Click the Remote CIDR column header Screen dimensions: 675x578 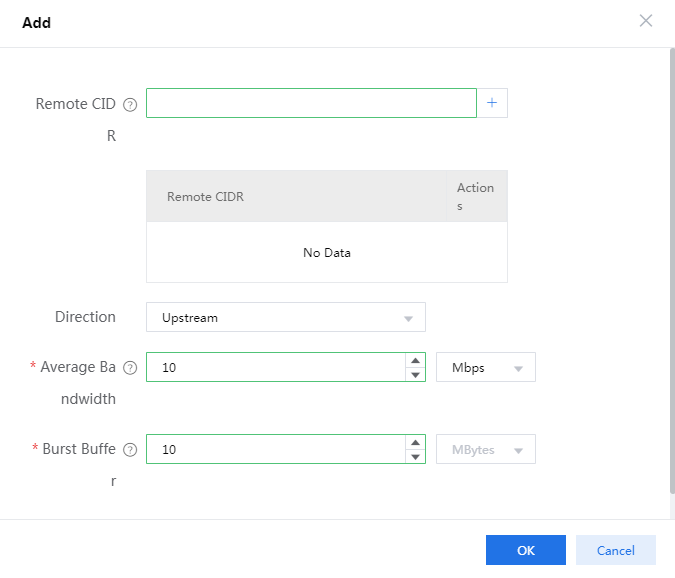click(205, 197)
